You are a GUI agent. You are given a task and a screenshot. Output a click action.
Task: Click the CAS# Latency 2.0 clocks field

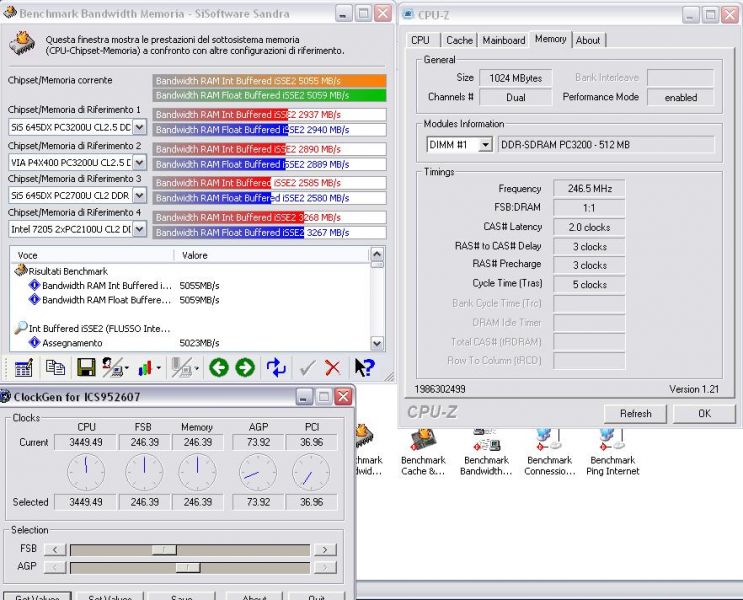(589, 227)
